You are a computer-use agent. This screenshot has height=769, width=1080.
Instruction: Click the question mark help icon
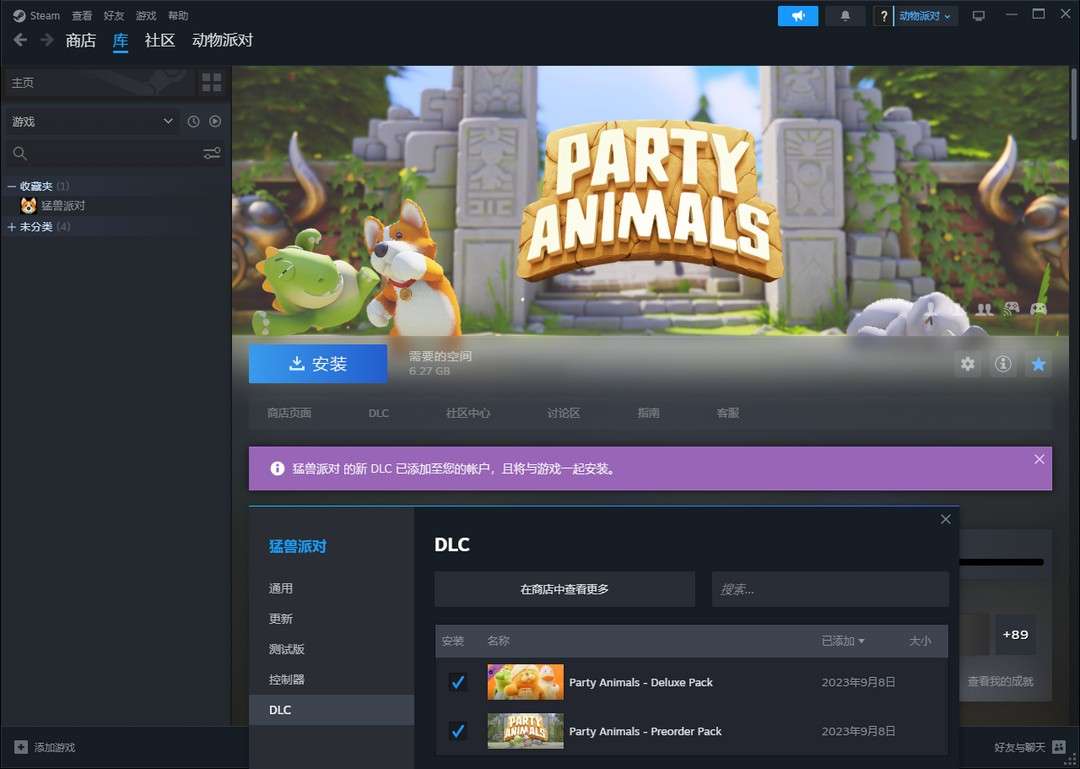coord(884,16)
